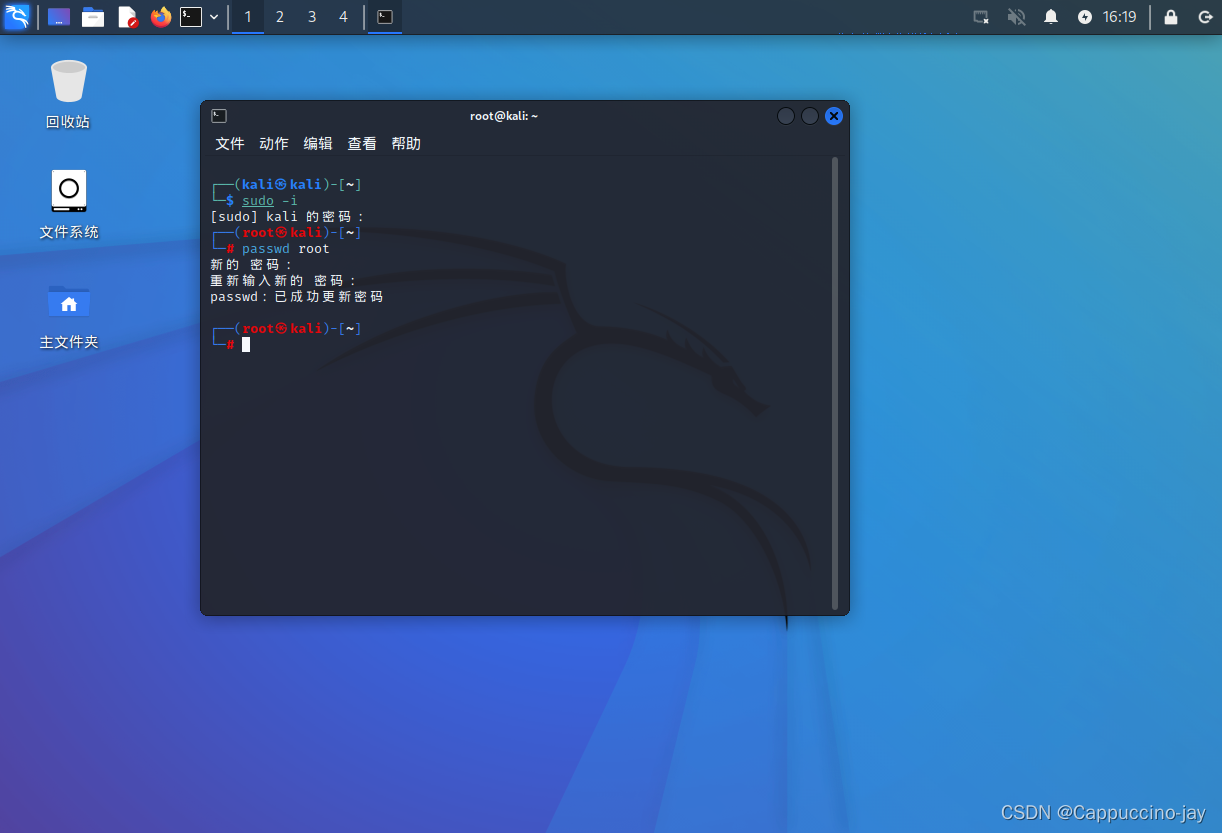Toggle the muted volume tray icon

tap(1017, 17)
